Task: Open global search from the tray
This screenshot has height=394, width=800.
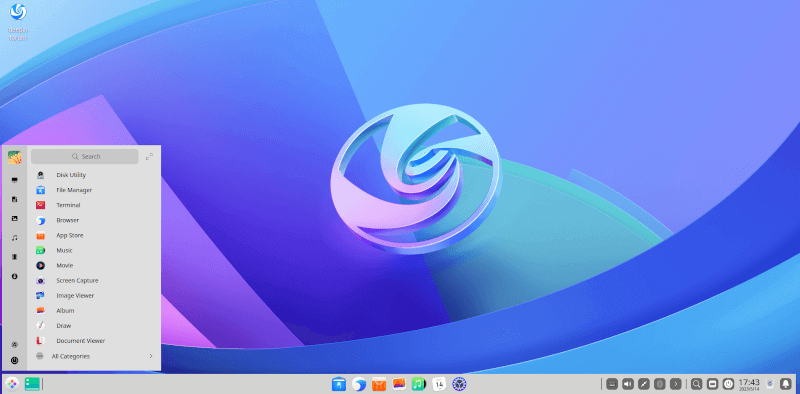Action: (696, 384)
